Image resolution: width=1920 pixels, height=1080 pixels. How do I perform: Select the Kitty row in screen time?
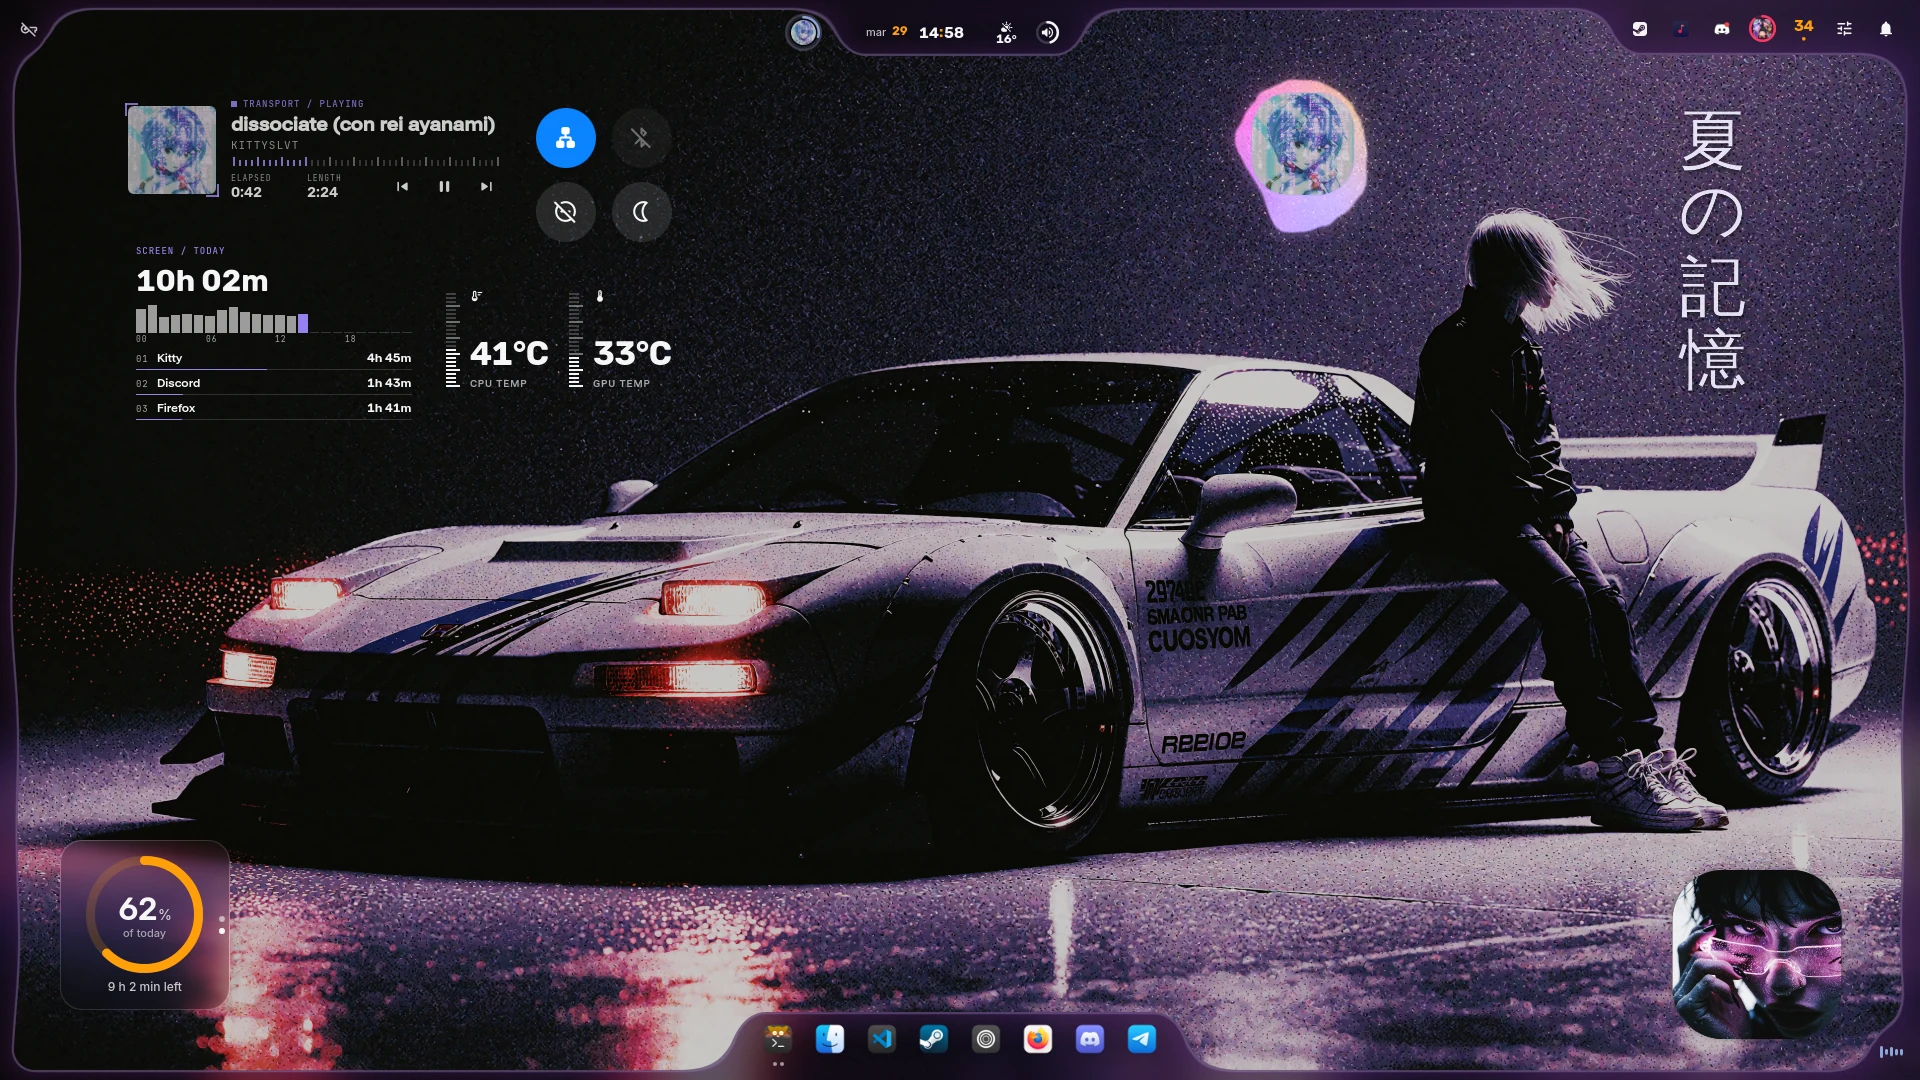point(274,358)
